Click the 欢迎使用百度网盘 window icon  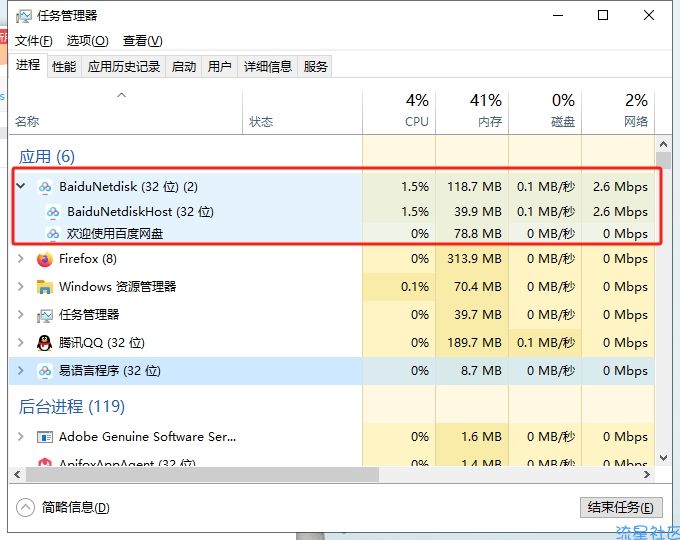pos(53,234)
